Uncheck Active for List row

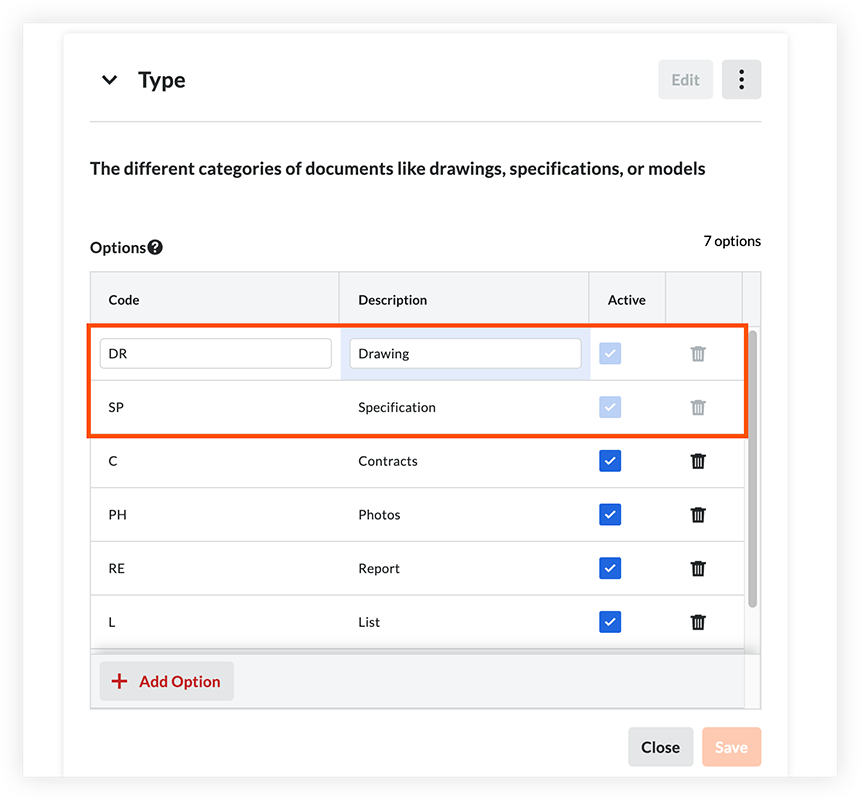point(610,622)
